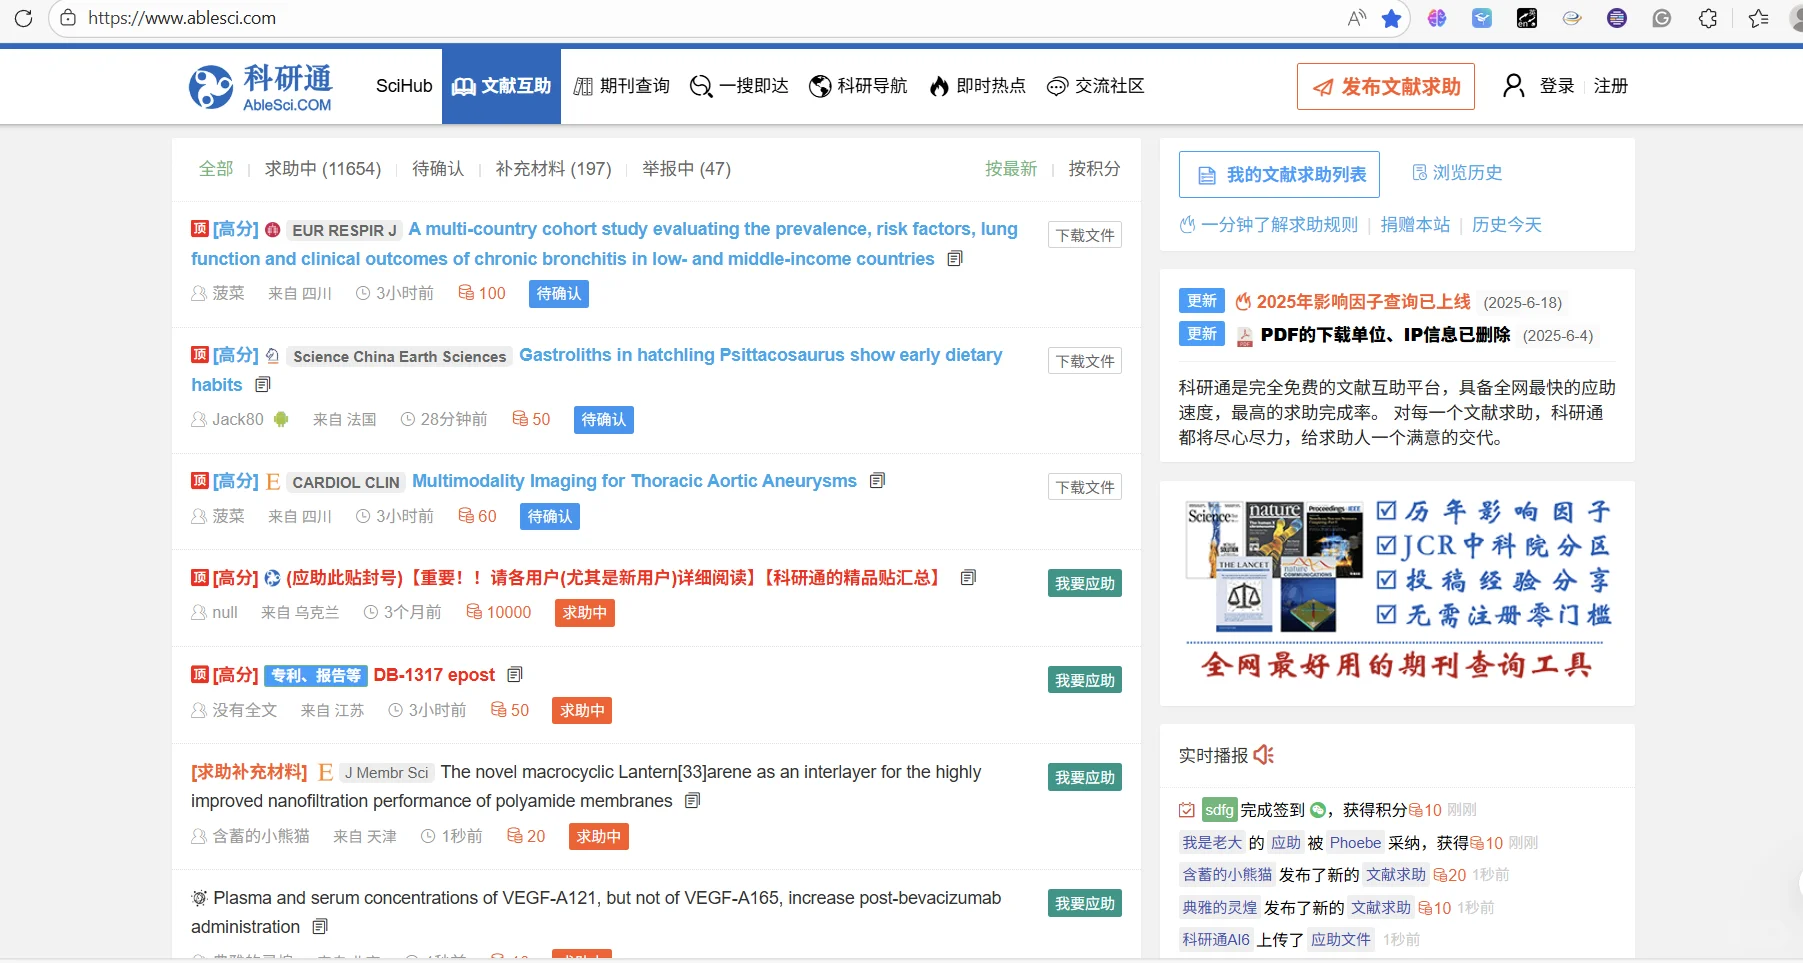Click the green Android icon beside Jack80

(281, 420)
